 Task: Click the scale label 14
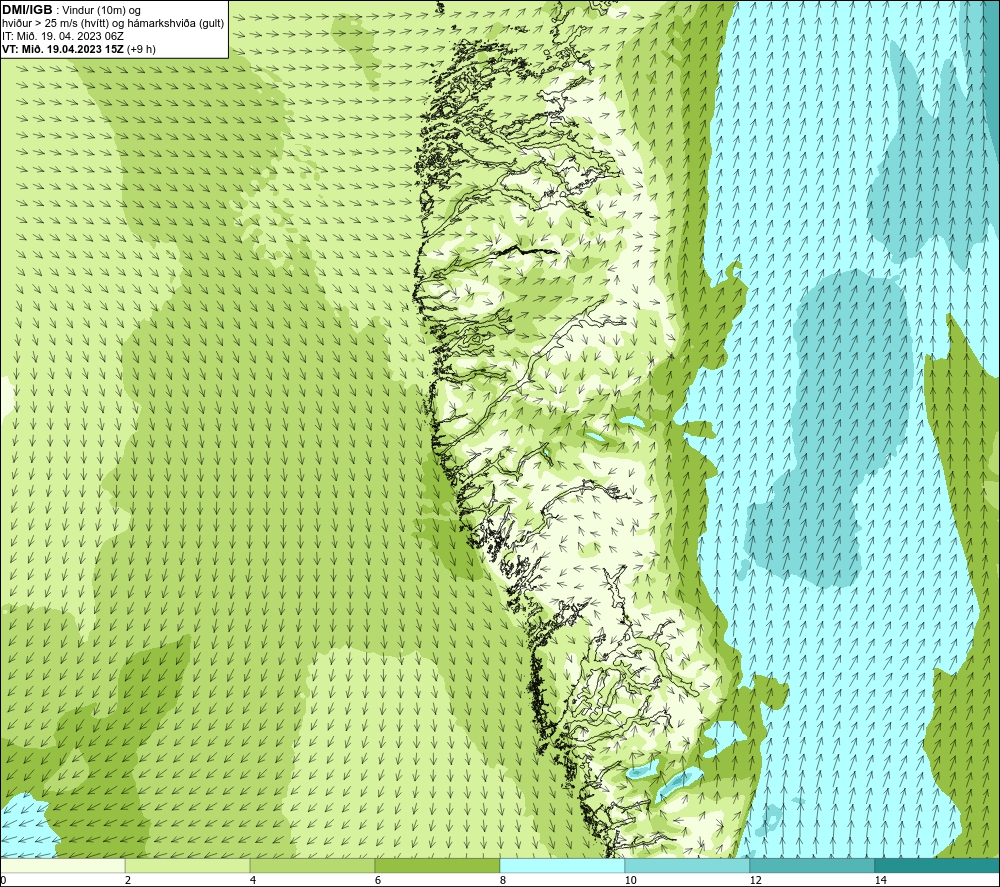click(x=881, y=880)
